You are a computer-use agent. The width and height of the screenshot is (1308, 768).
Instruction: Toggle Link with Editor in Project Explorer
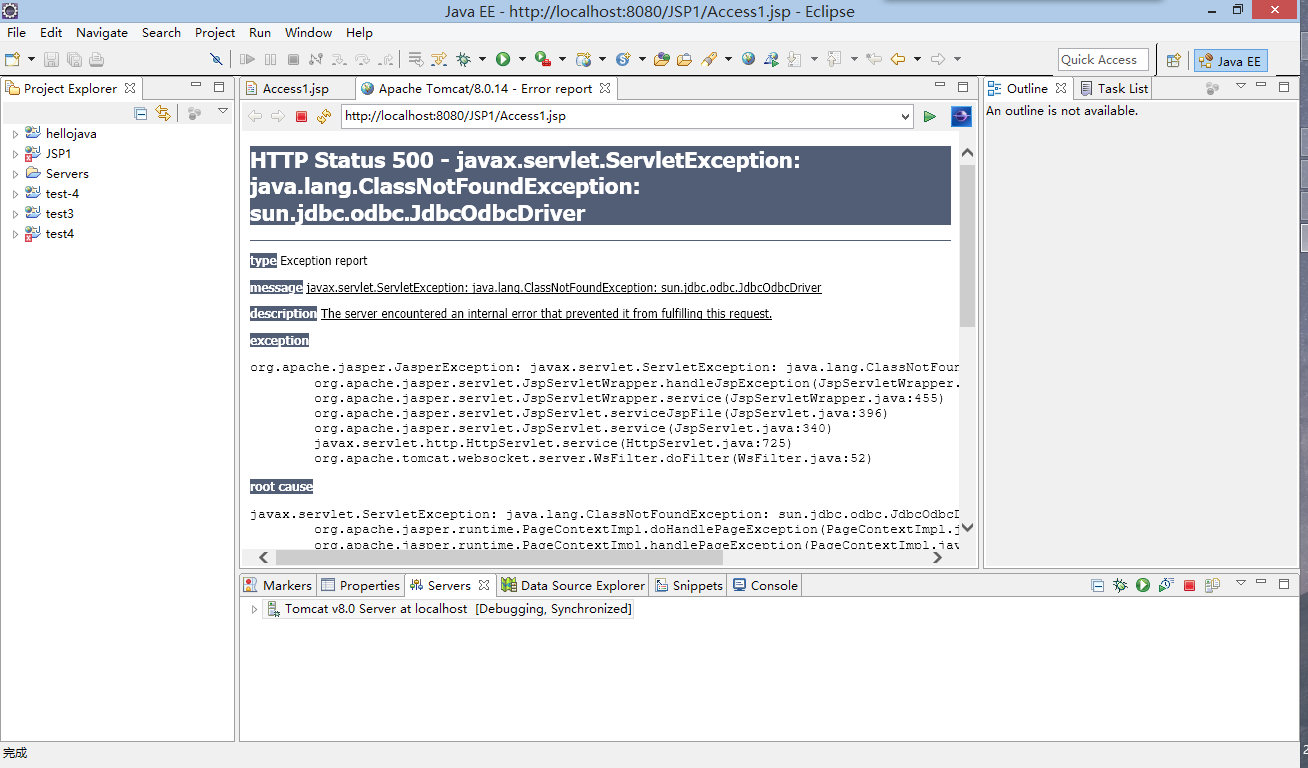coord(163,113)
